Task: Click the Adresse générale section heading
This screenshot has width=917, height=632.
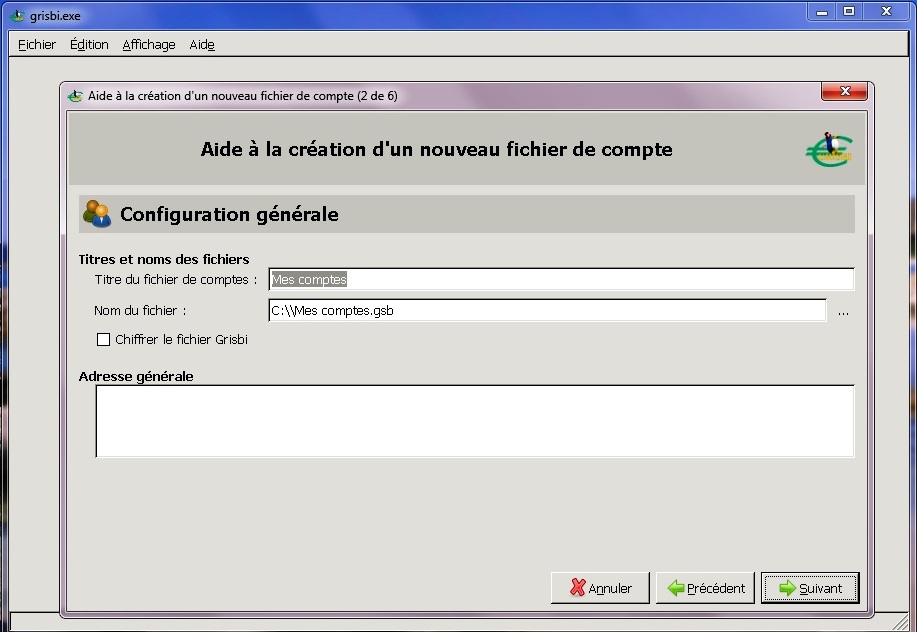Action: pyautogui.click(x=136, y=377)
